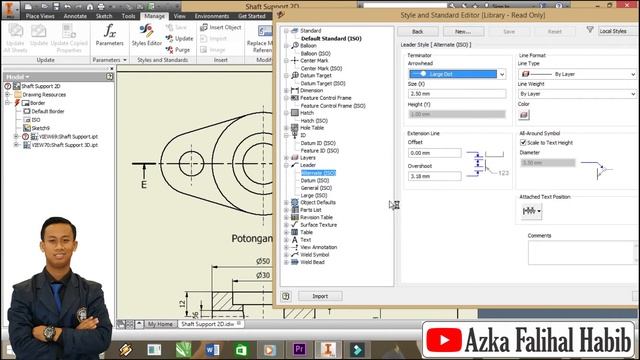Select the Feature Control Frame icon
This screenshot has width=640, height=360.
click(x=295, y=98)
